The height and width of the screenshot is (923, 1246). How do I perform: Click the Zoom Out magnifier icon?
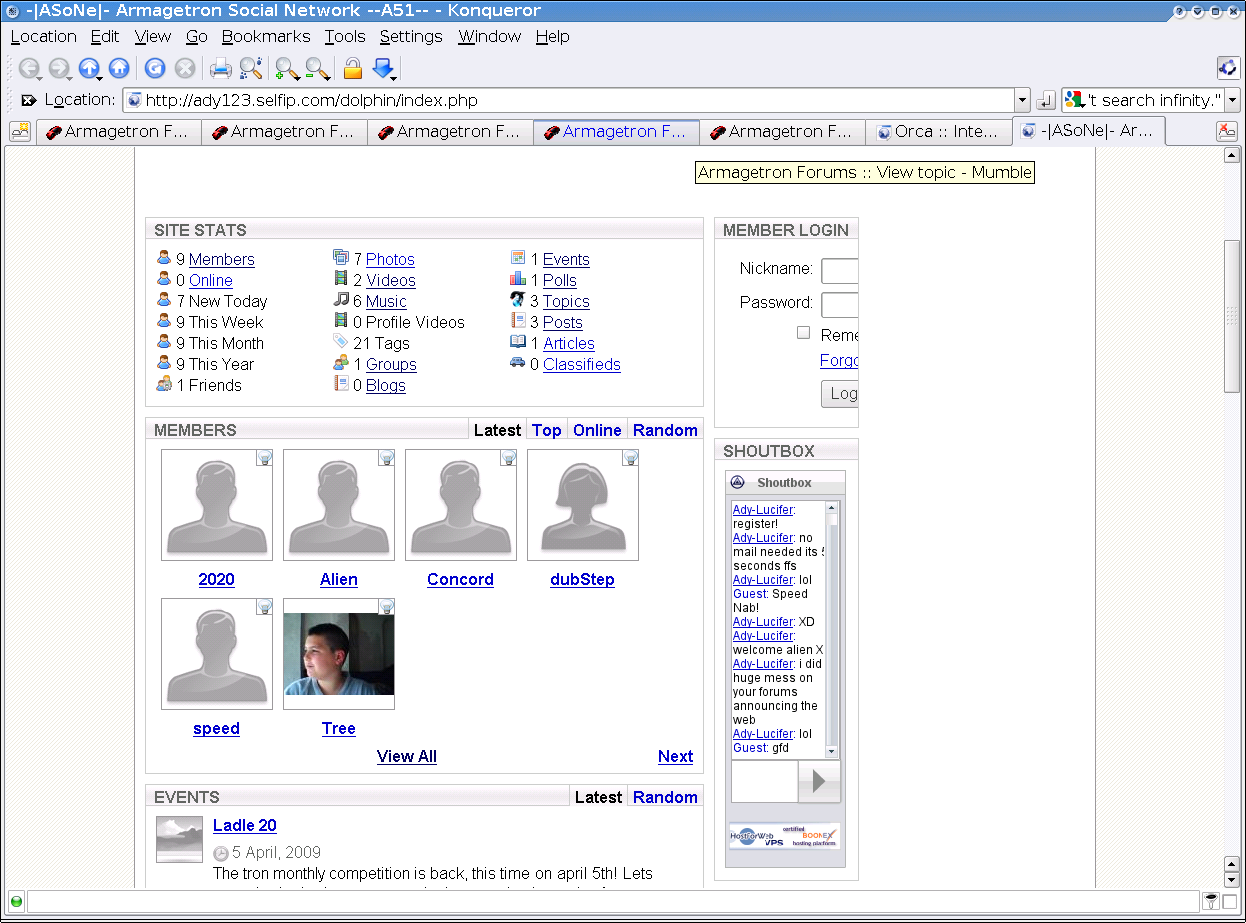pyautogui.click(x=318, y=68)
